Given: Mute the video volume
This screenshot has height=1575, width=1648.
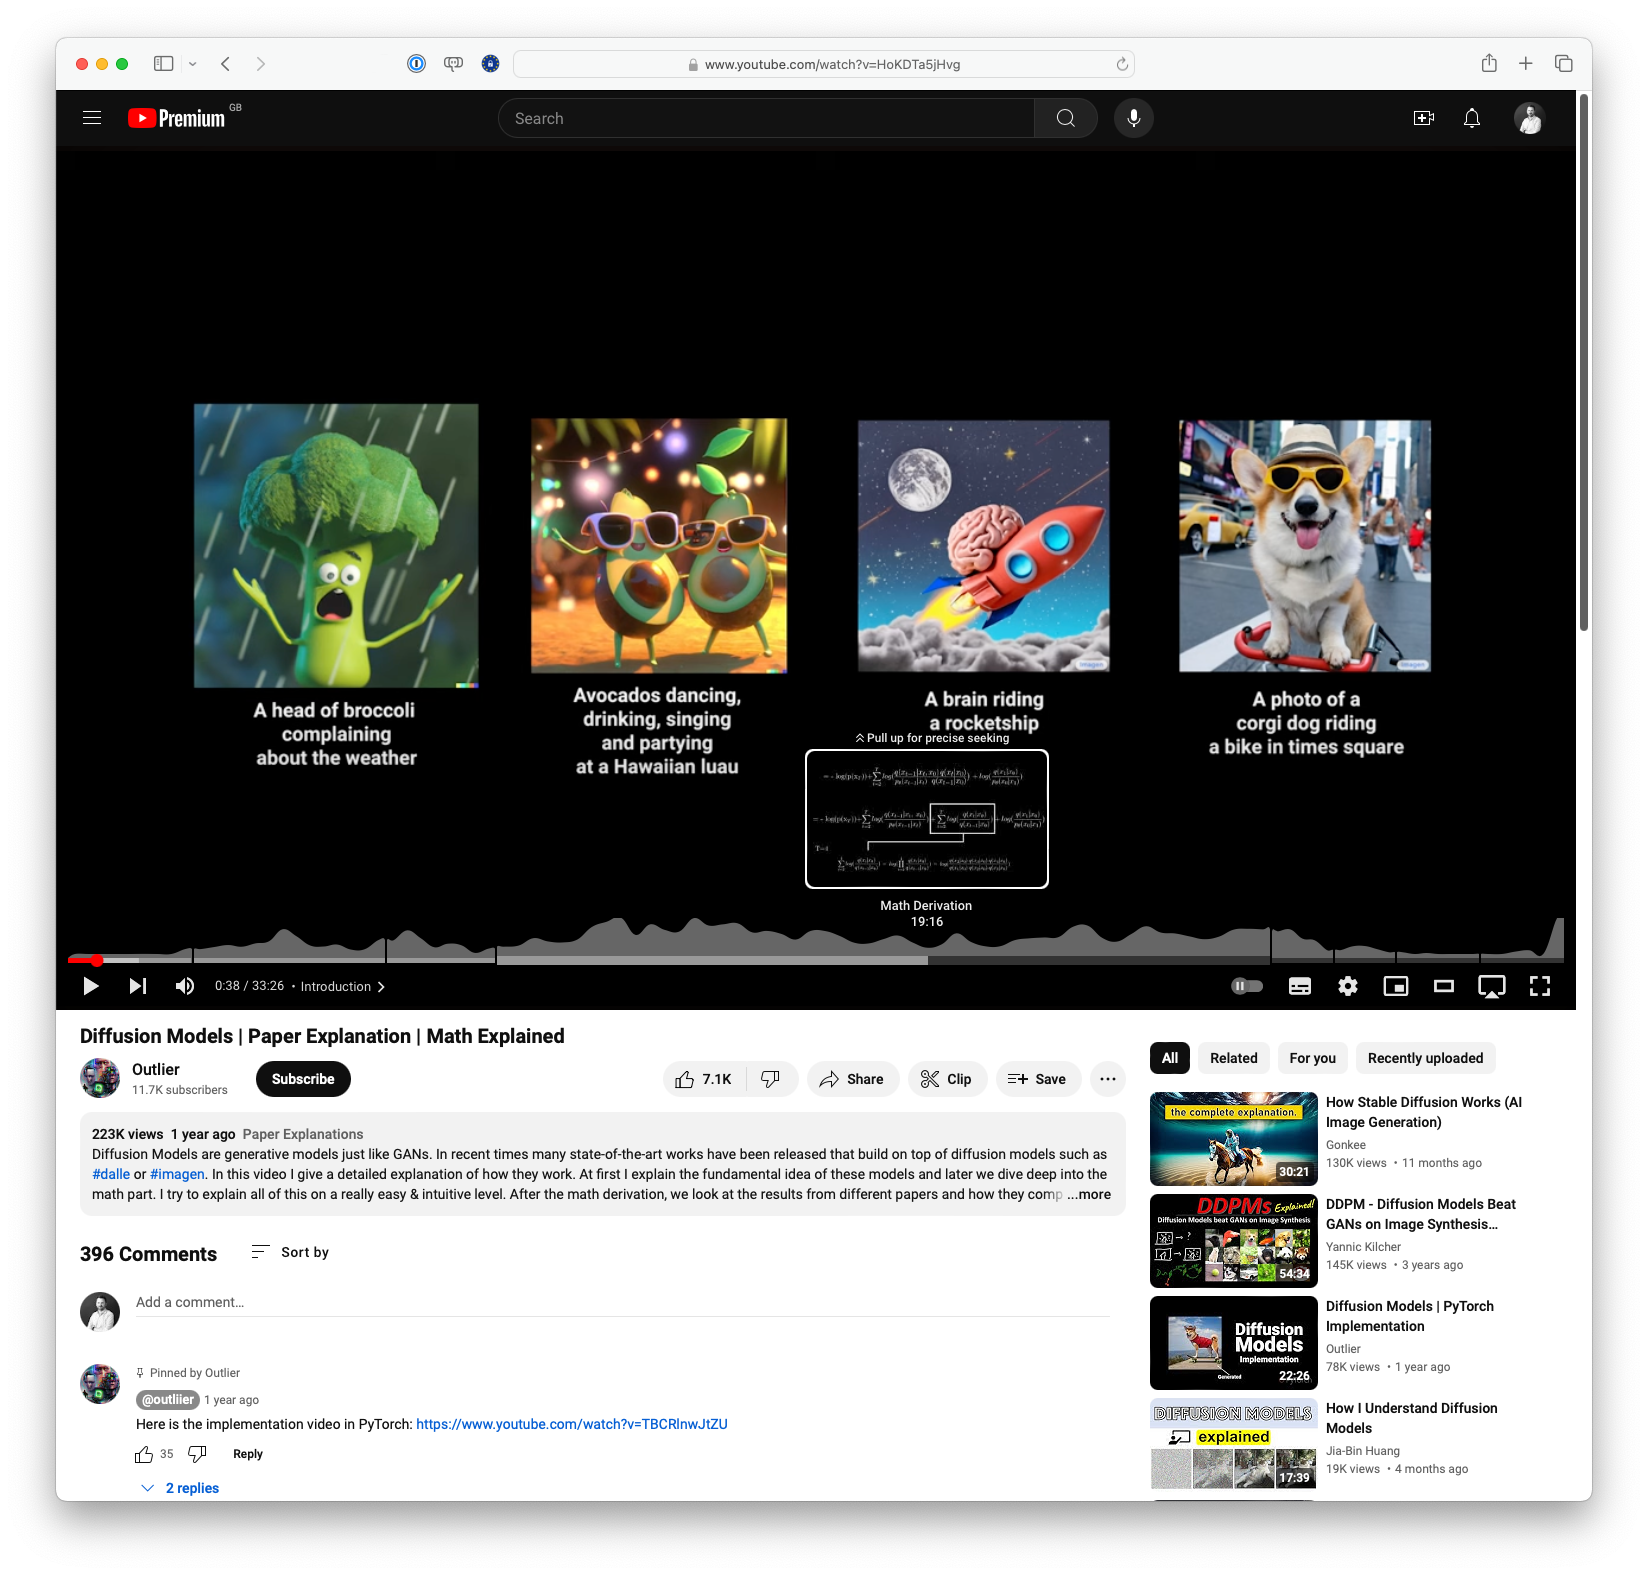Looking at the screenshot, I should (x=185, y=986).
